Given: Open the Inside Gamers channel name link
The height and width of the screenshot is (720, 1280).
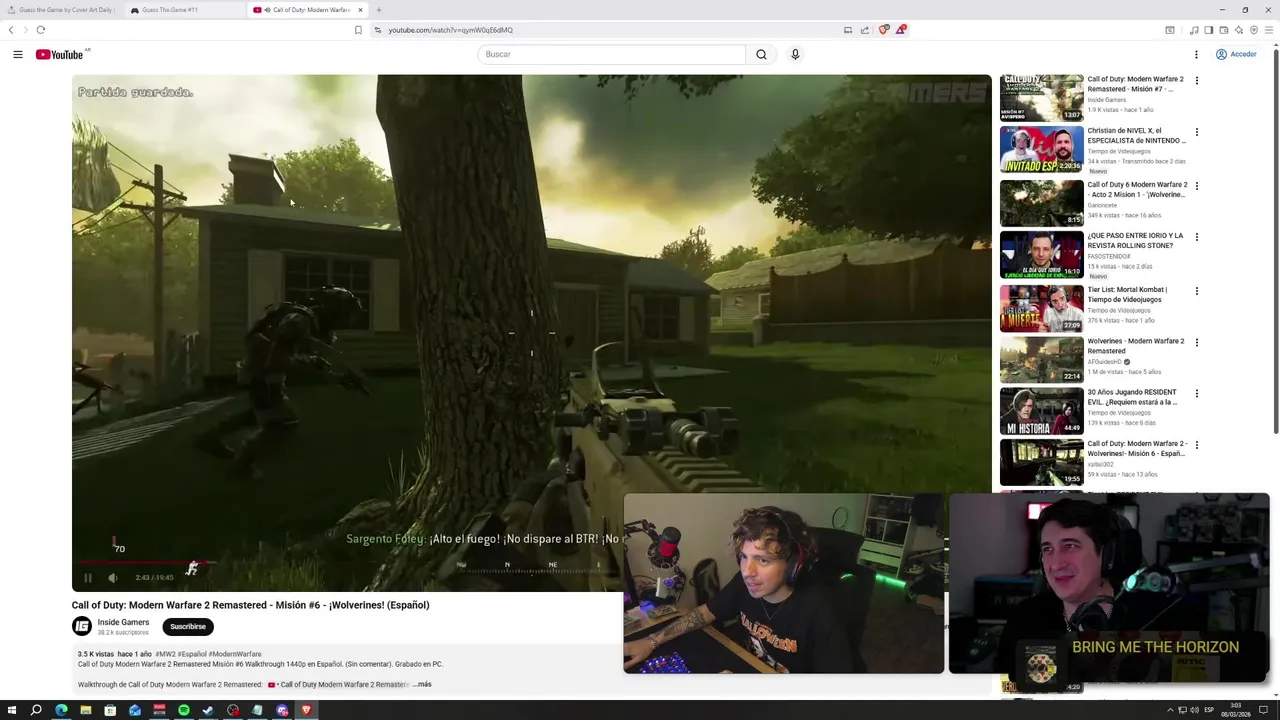Looking at the screenshot, I should [x=123, y=622].
